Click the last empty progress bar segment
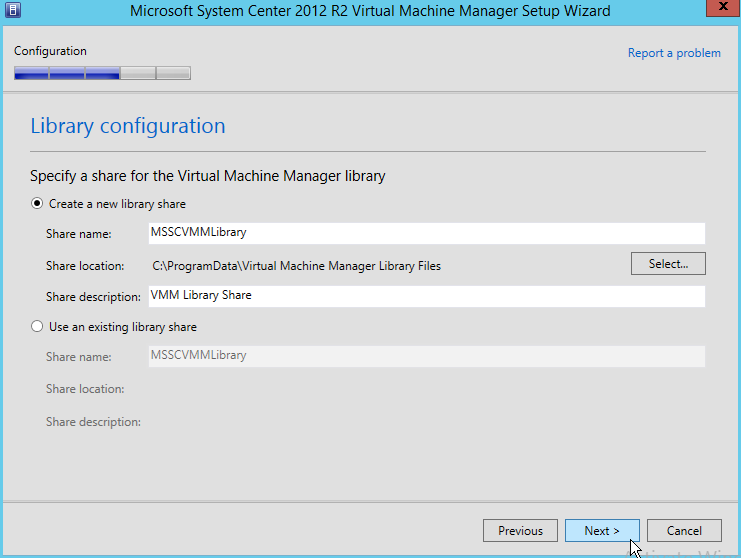 [x=173, y=73]
